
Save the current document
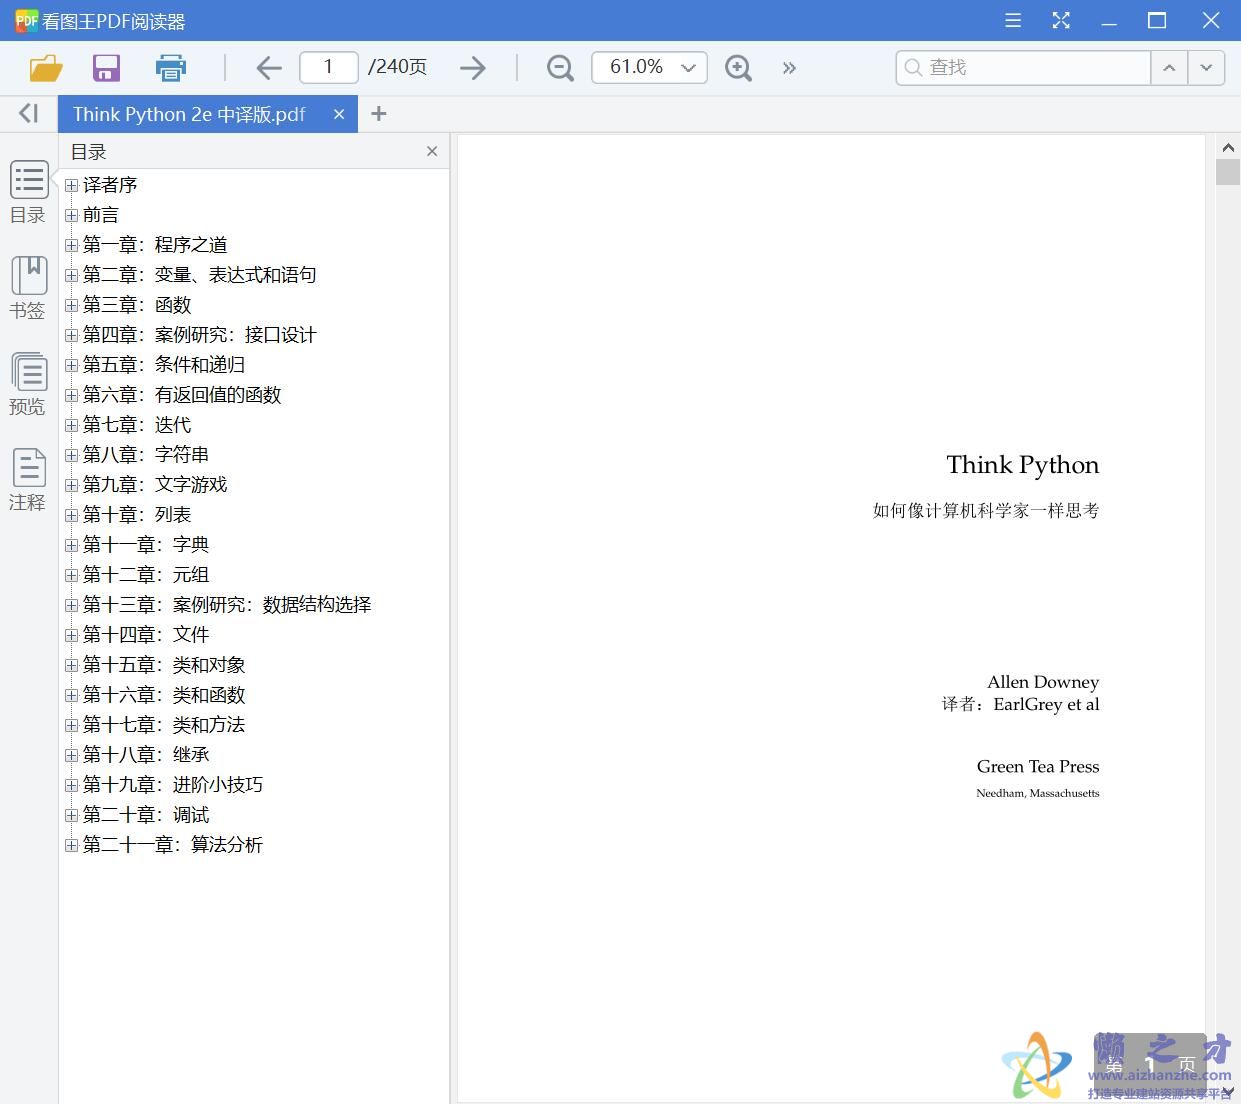click(106, 67)
